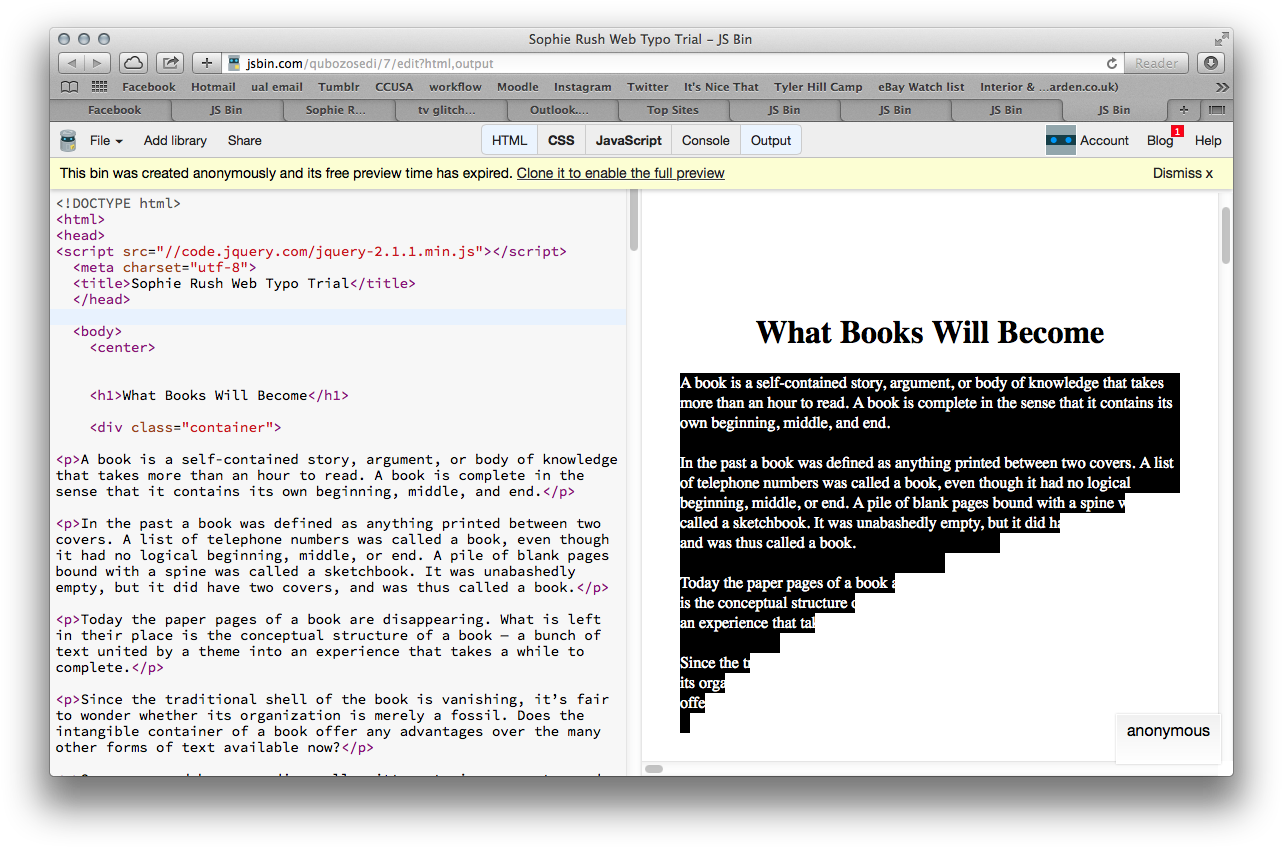The width and height of the screenshot is (1282, 847).
Task: Click 'Clone it to enable the full preview'
Action: [x=620, y=173]
